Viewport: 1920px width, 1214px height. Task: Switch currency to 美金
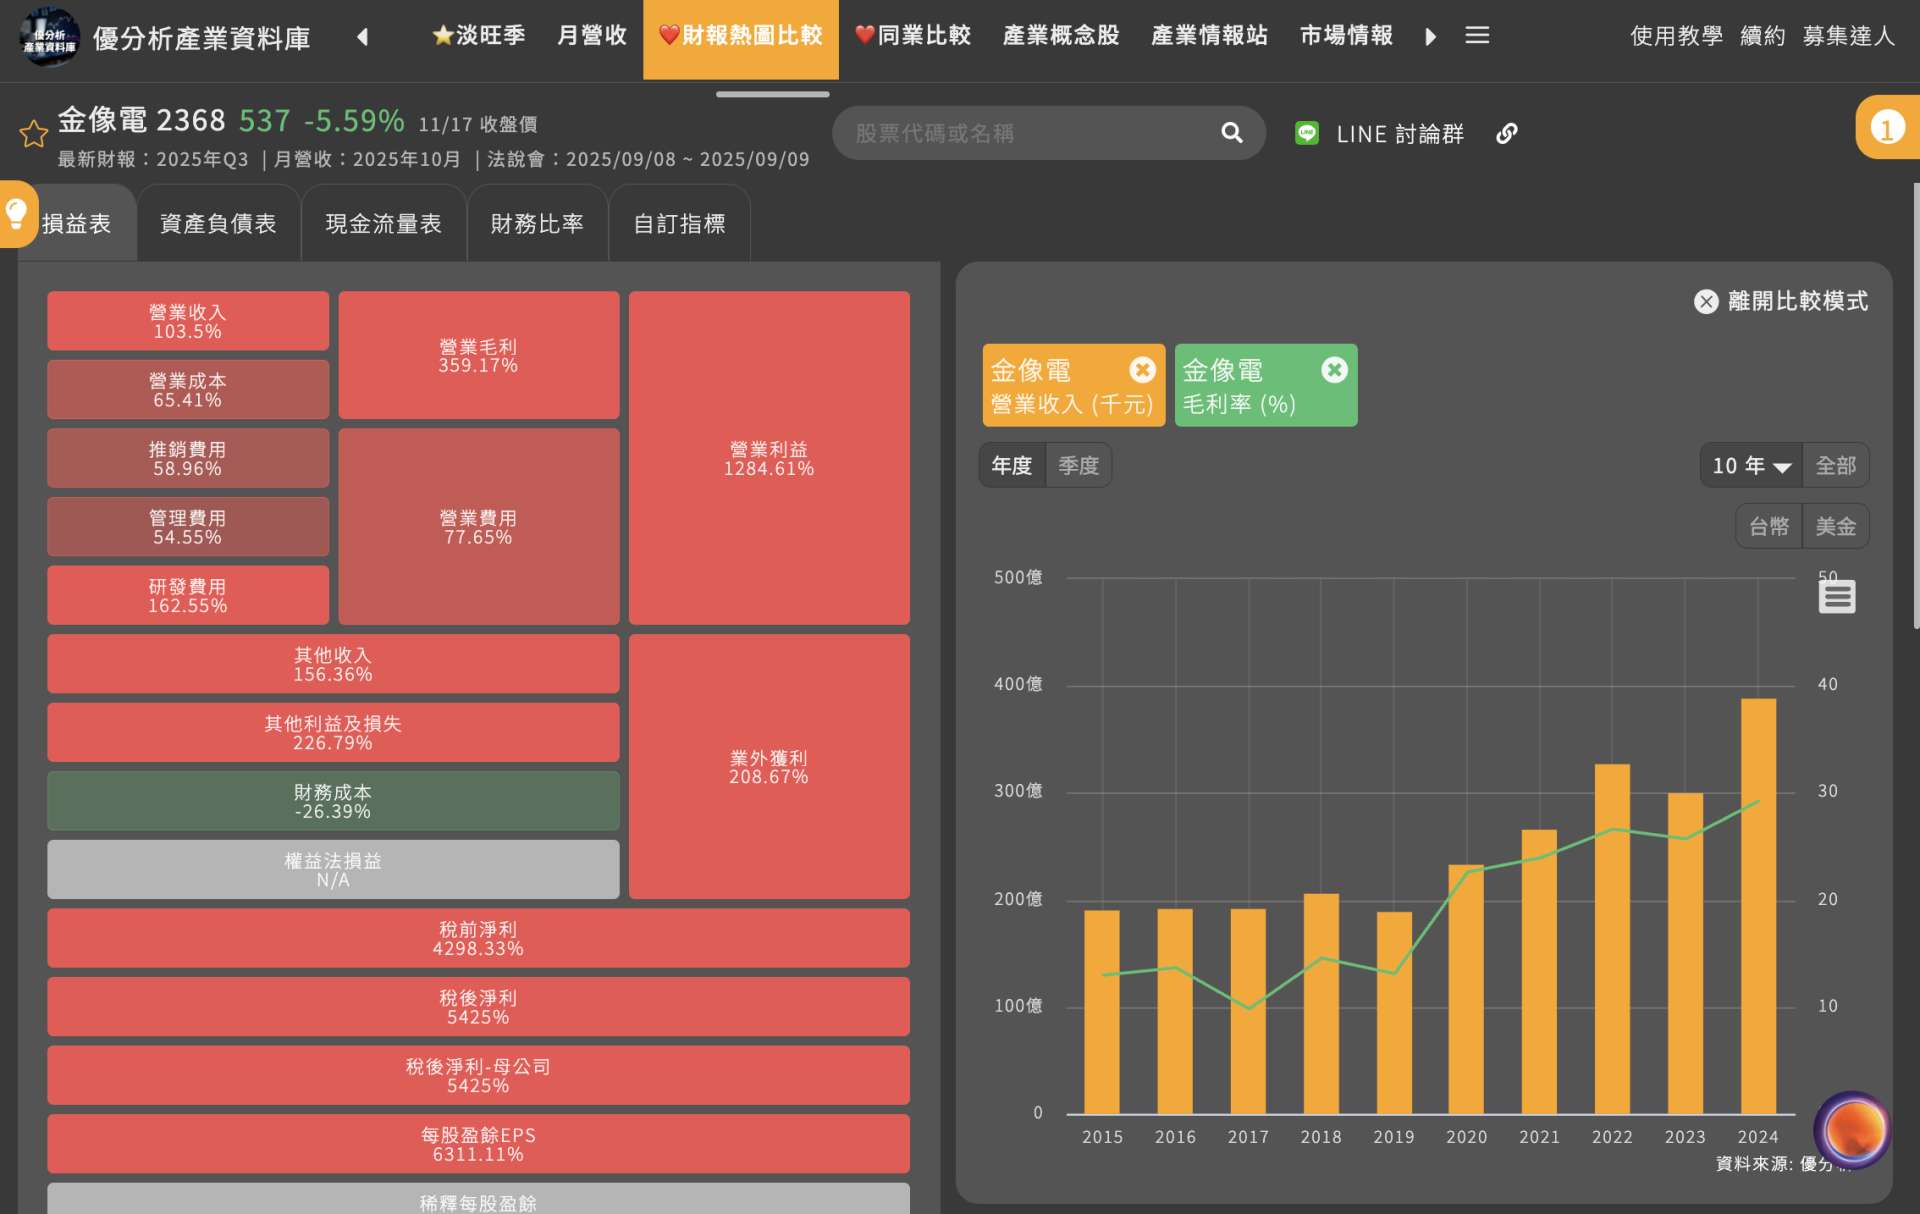[1835, 527]
